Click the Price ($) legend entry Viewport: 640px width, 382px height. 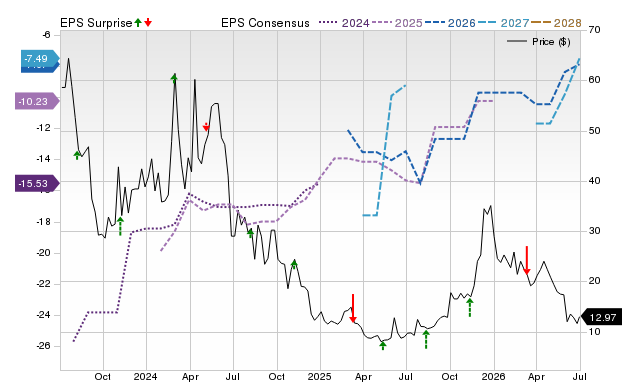point(538,42)
